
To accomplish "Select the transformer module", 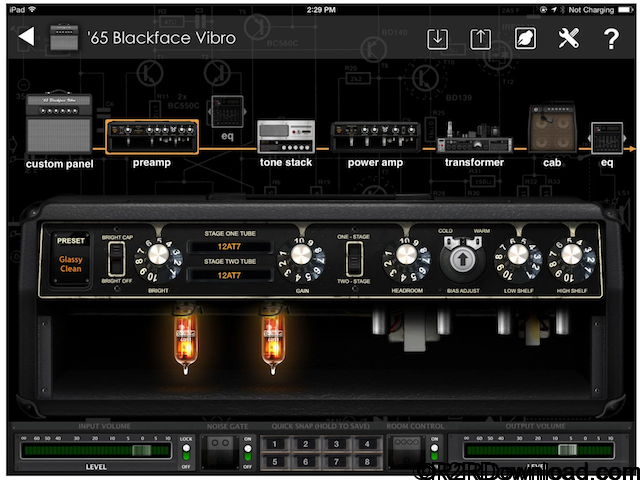I will [474, 138].
